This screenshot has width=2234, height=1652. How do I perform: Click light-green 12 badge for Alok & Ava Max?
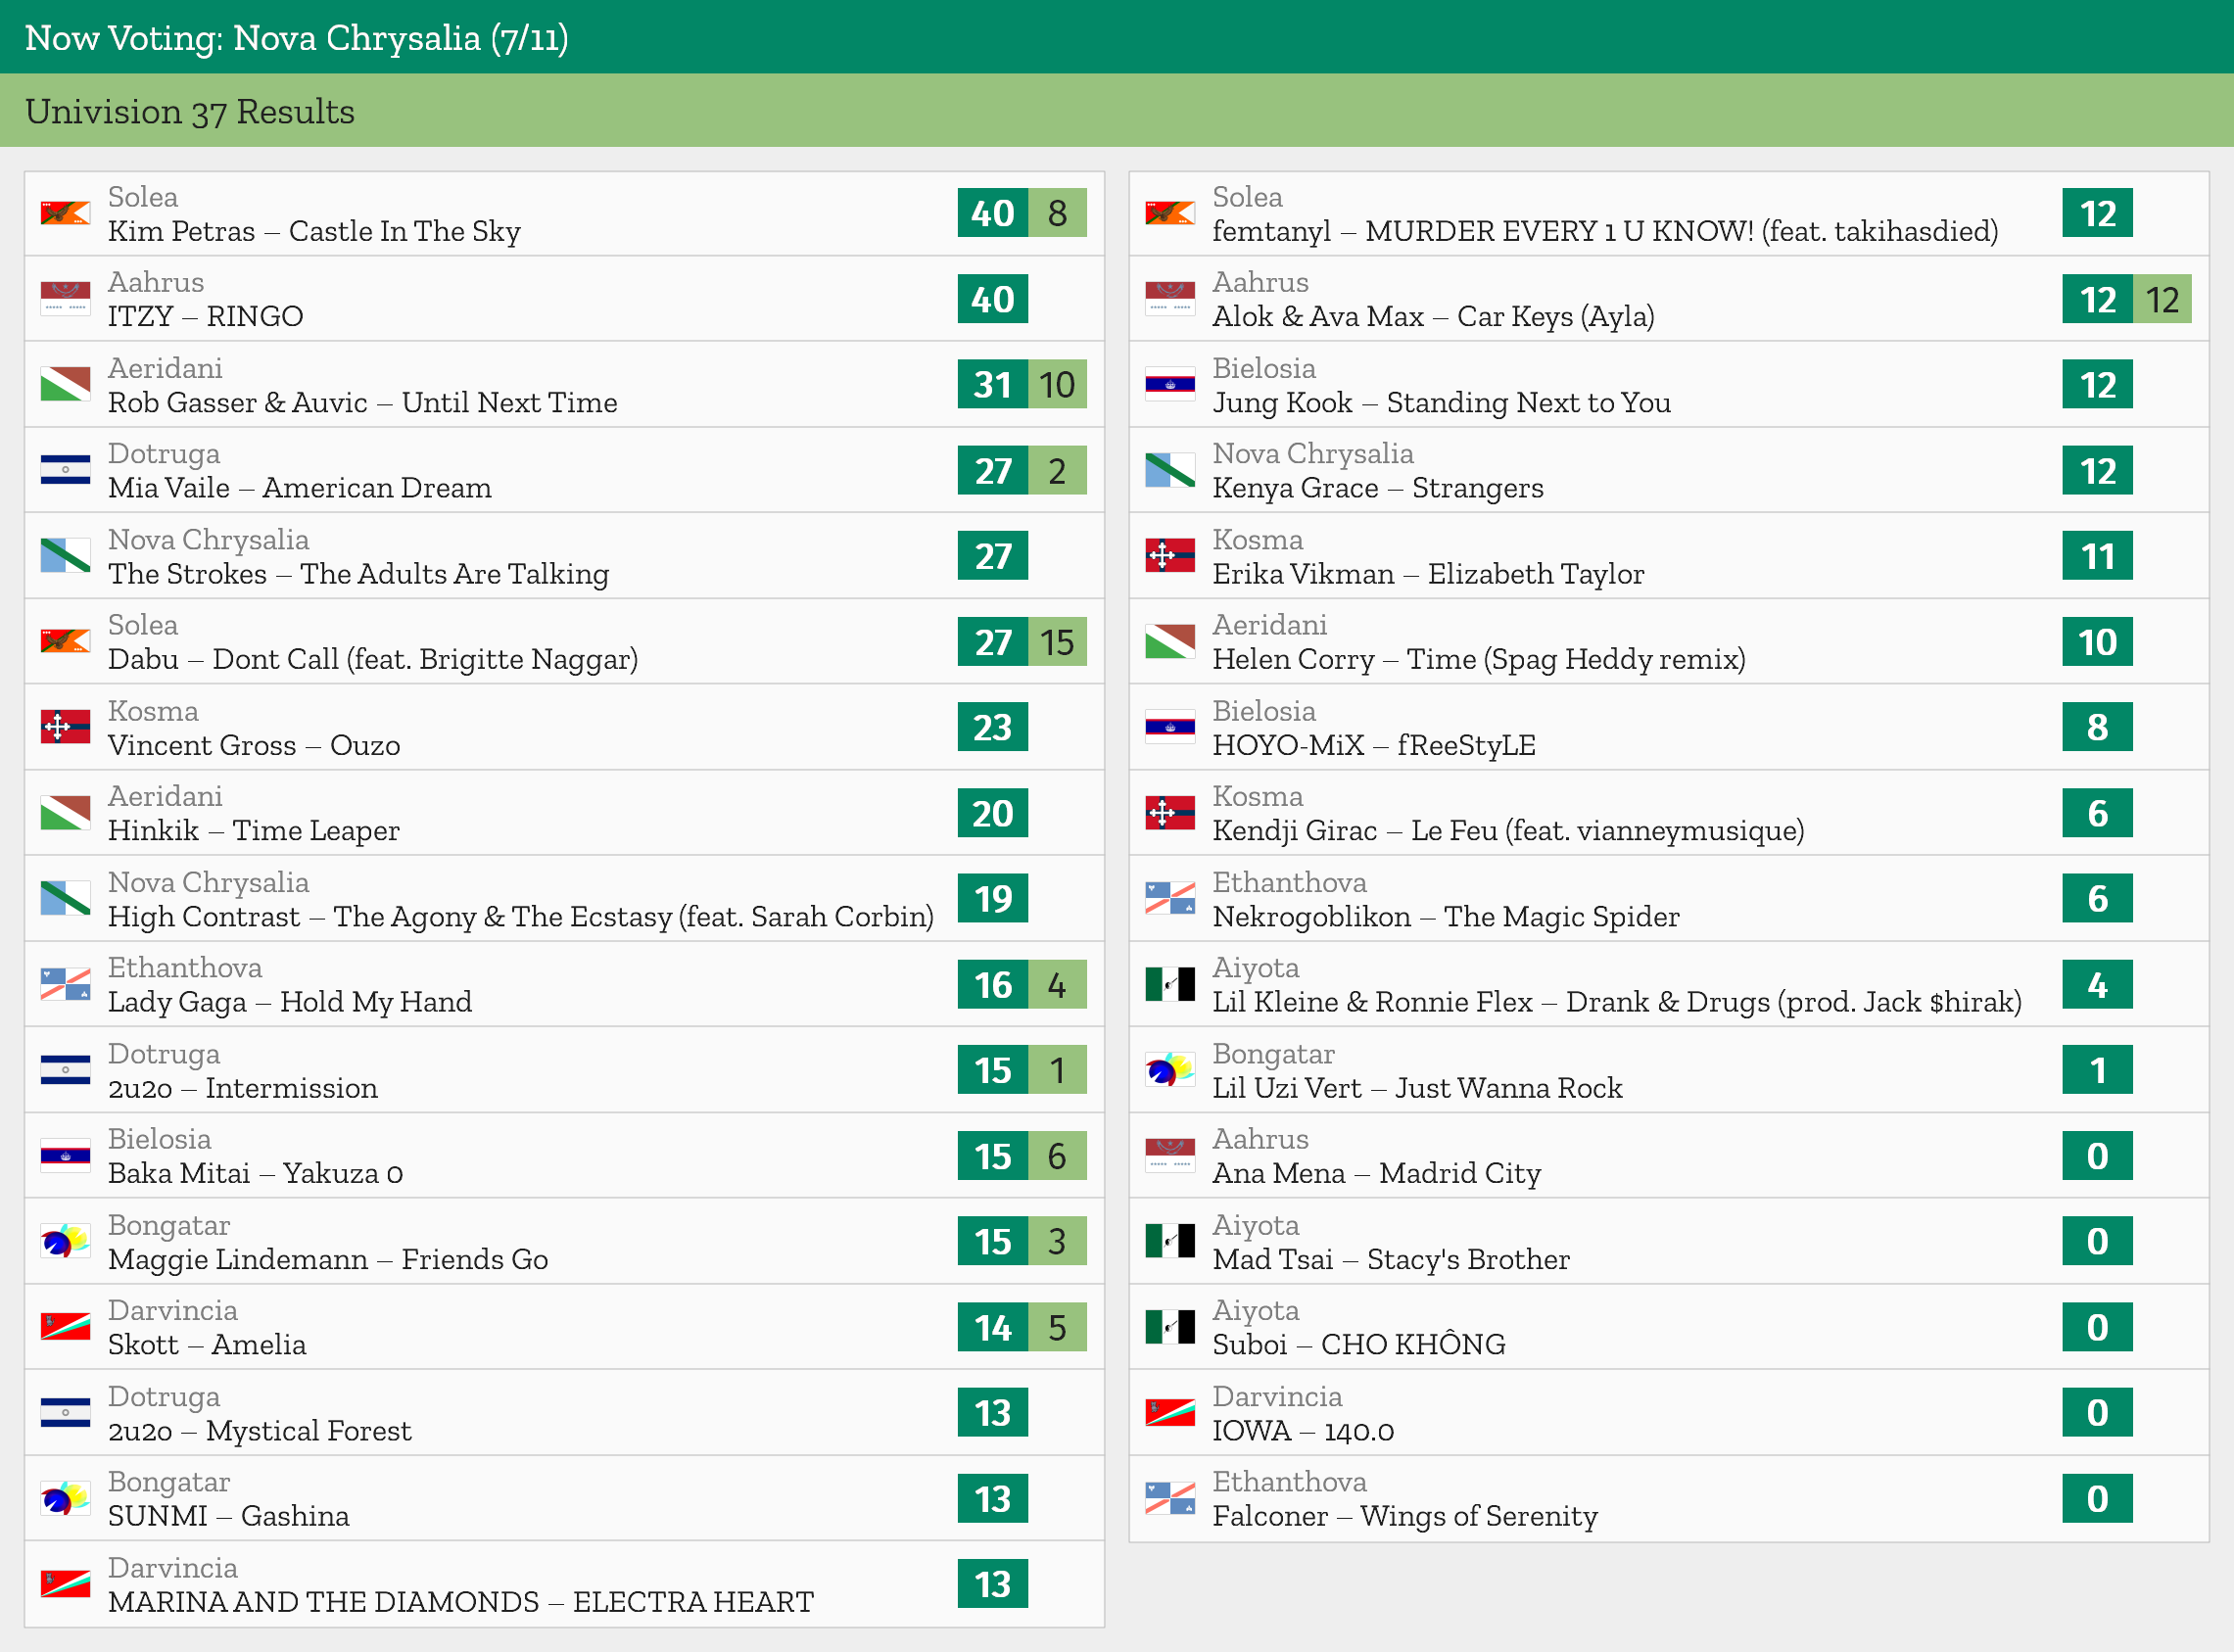click(x=2162, y=299)
